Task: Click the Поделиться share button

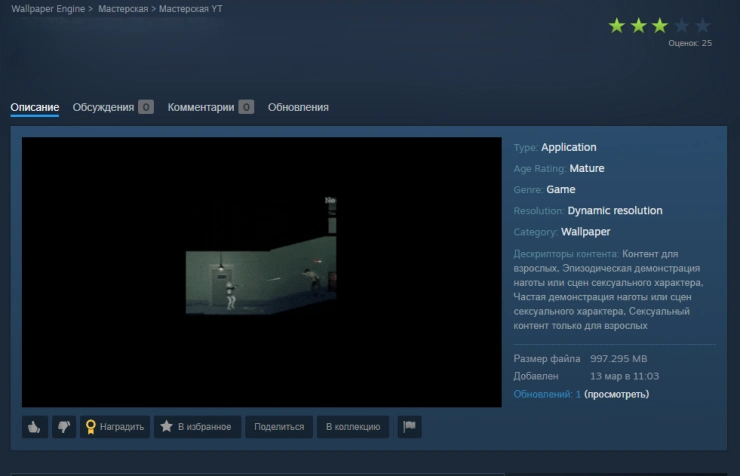Action: coord(279,426)
